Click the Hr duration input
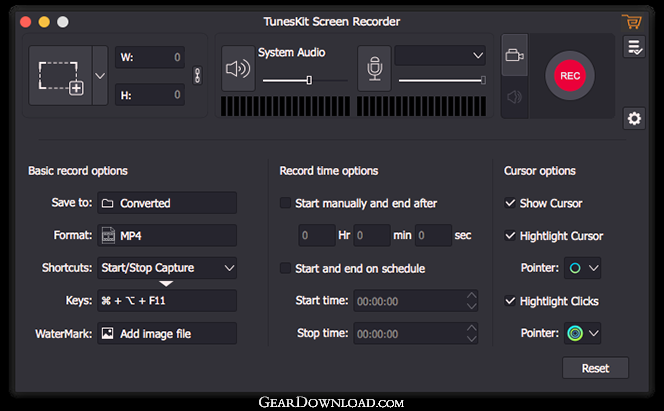The image size is (664, 411). [x=317, y=235]
